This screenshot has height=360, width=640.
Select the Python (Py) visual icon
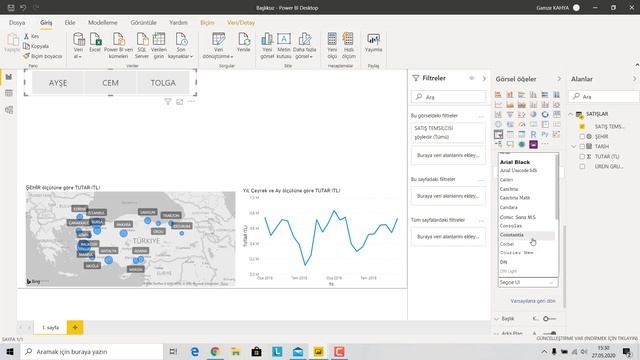point(545,134)
